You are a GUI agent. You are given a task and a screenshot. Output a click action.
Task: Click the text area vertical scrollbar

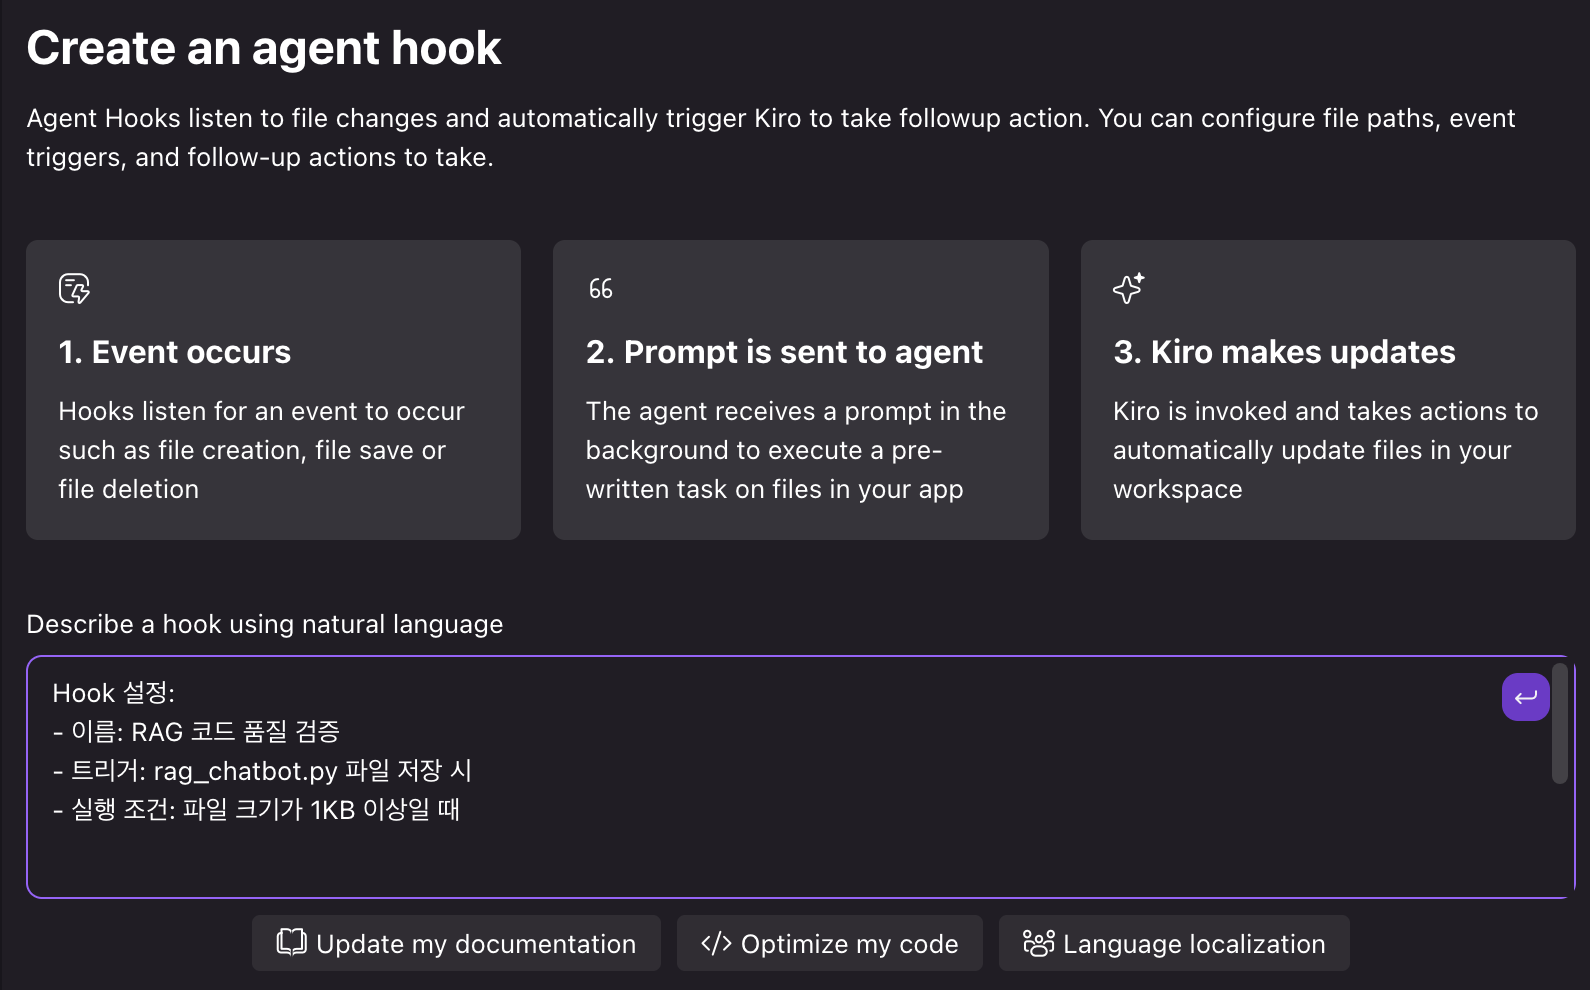pyautogui.click(x=1559, y=723)
